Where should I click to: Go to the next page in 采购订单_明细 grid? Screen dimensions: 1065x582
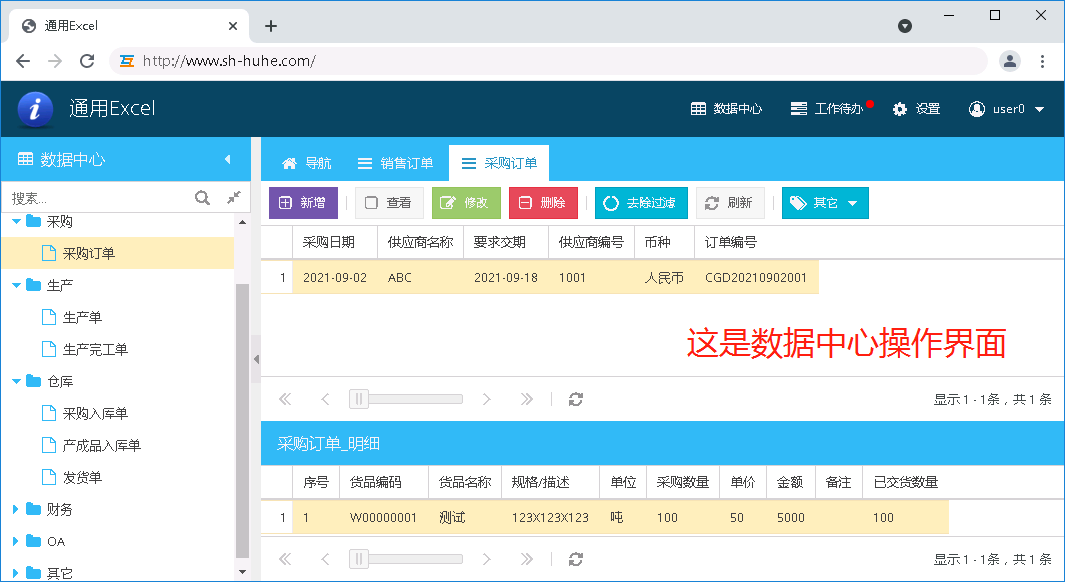(487, 559)
